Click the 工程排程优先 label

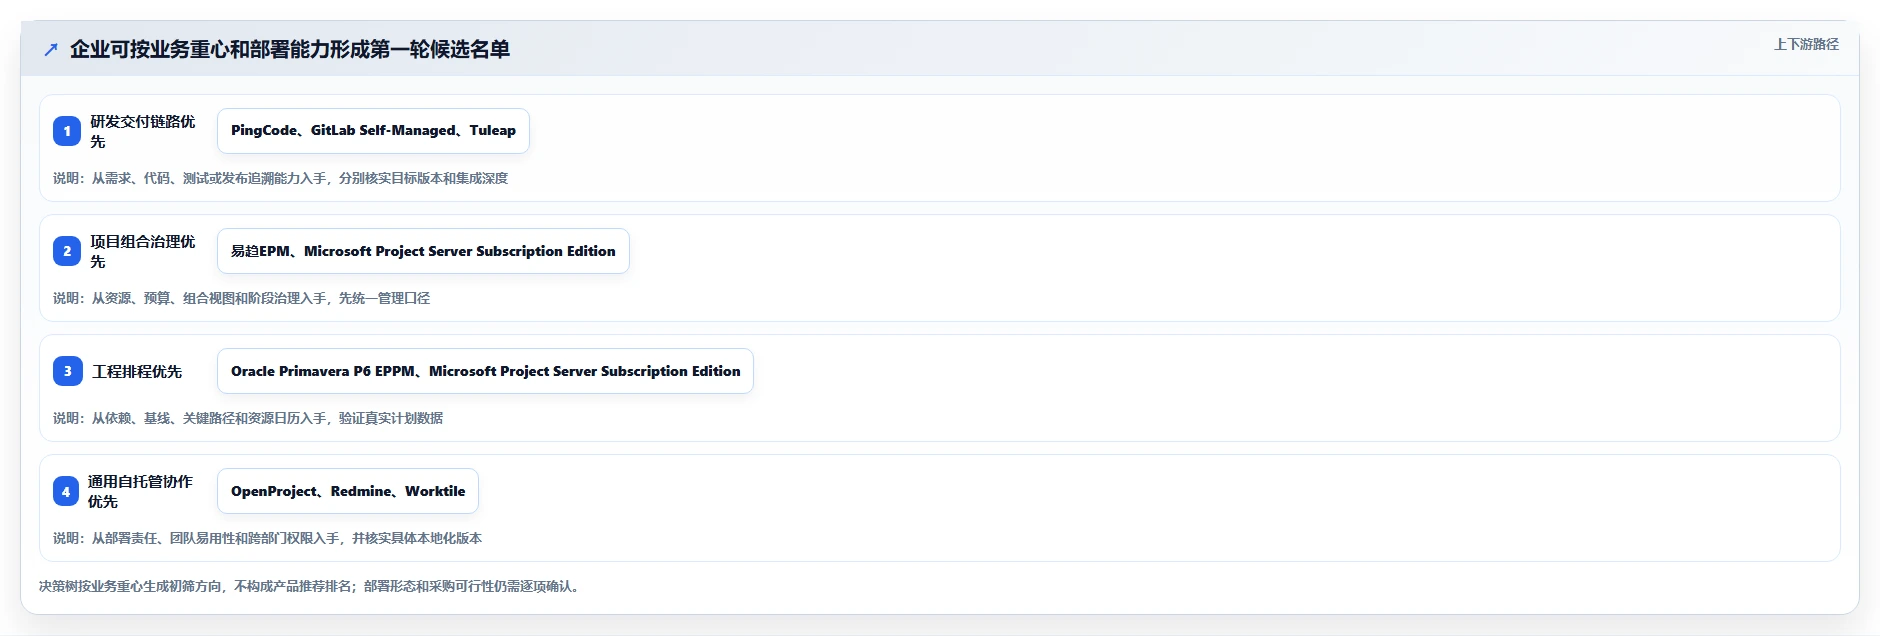click(137, 371)
